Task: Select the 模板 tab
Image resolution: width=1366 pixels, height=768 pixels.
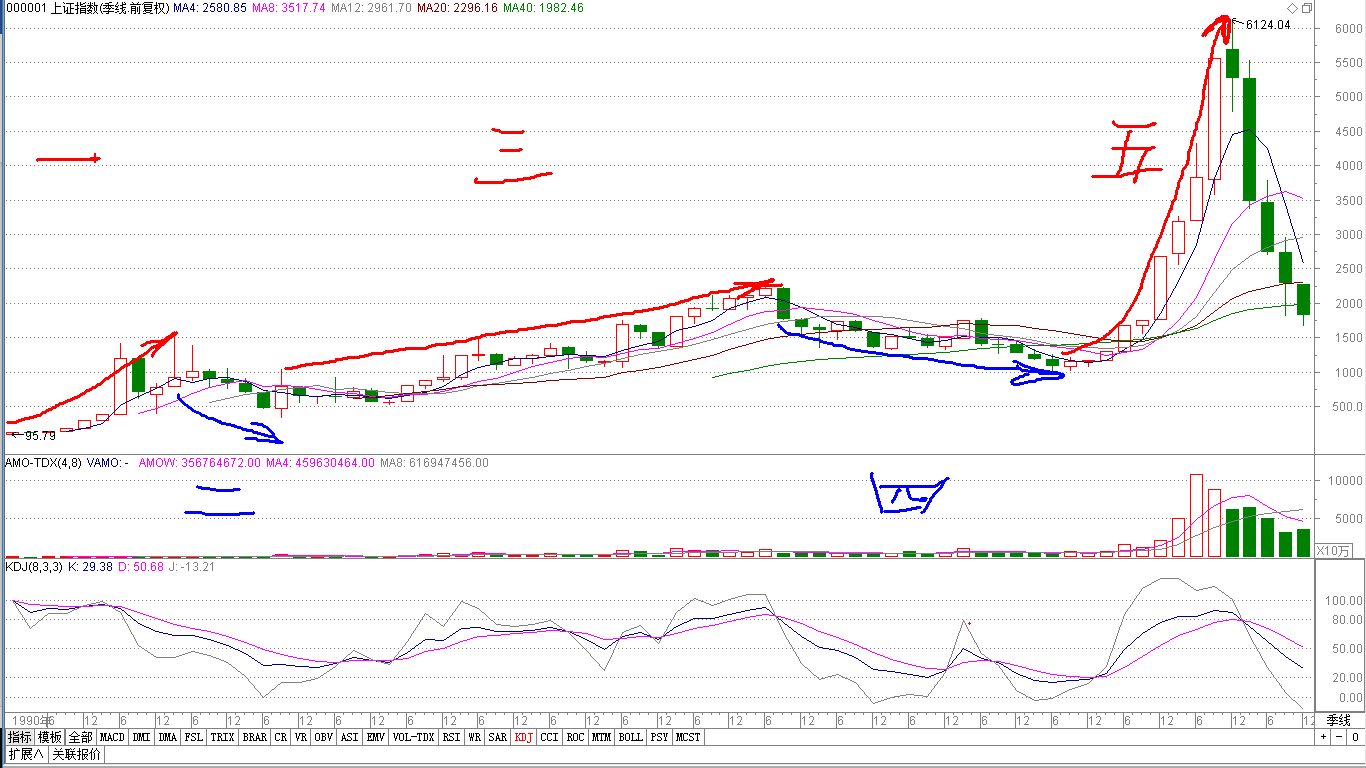Action: (x=50, y=737)
